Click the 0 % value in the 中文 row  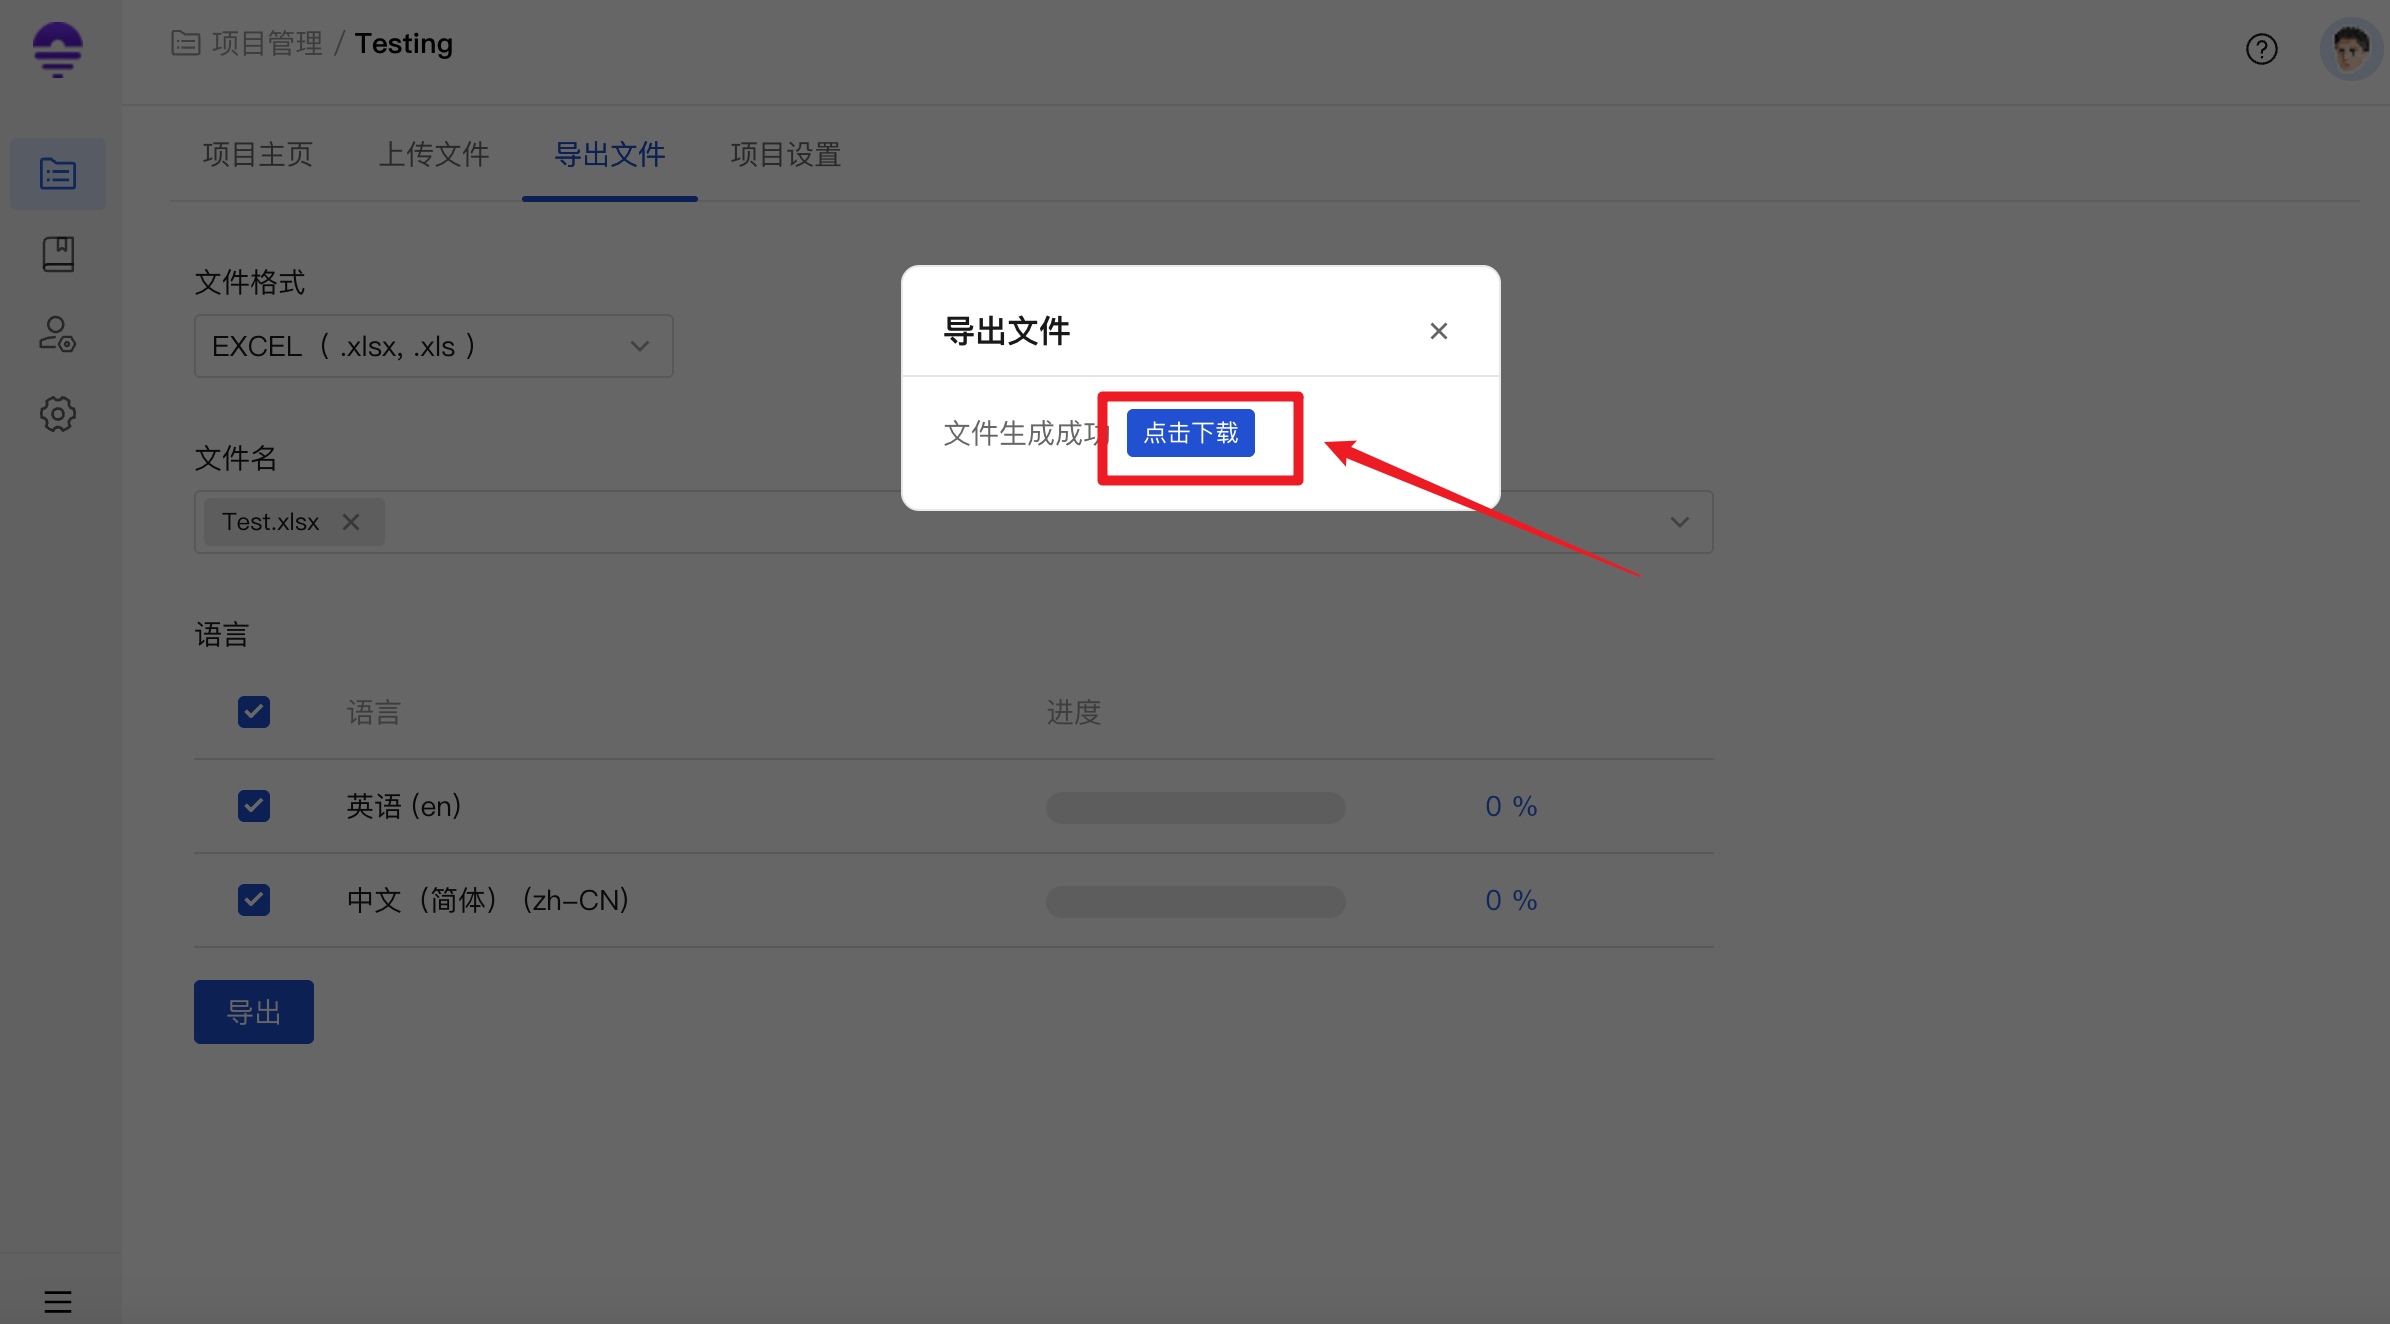point(1511,900)
